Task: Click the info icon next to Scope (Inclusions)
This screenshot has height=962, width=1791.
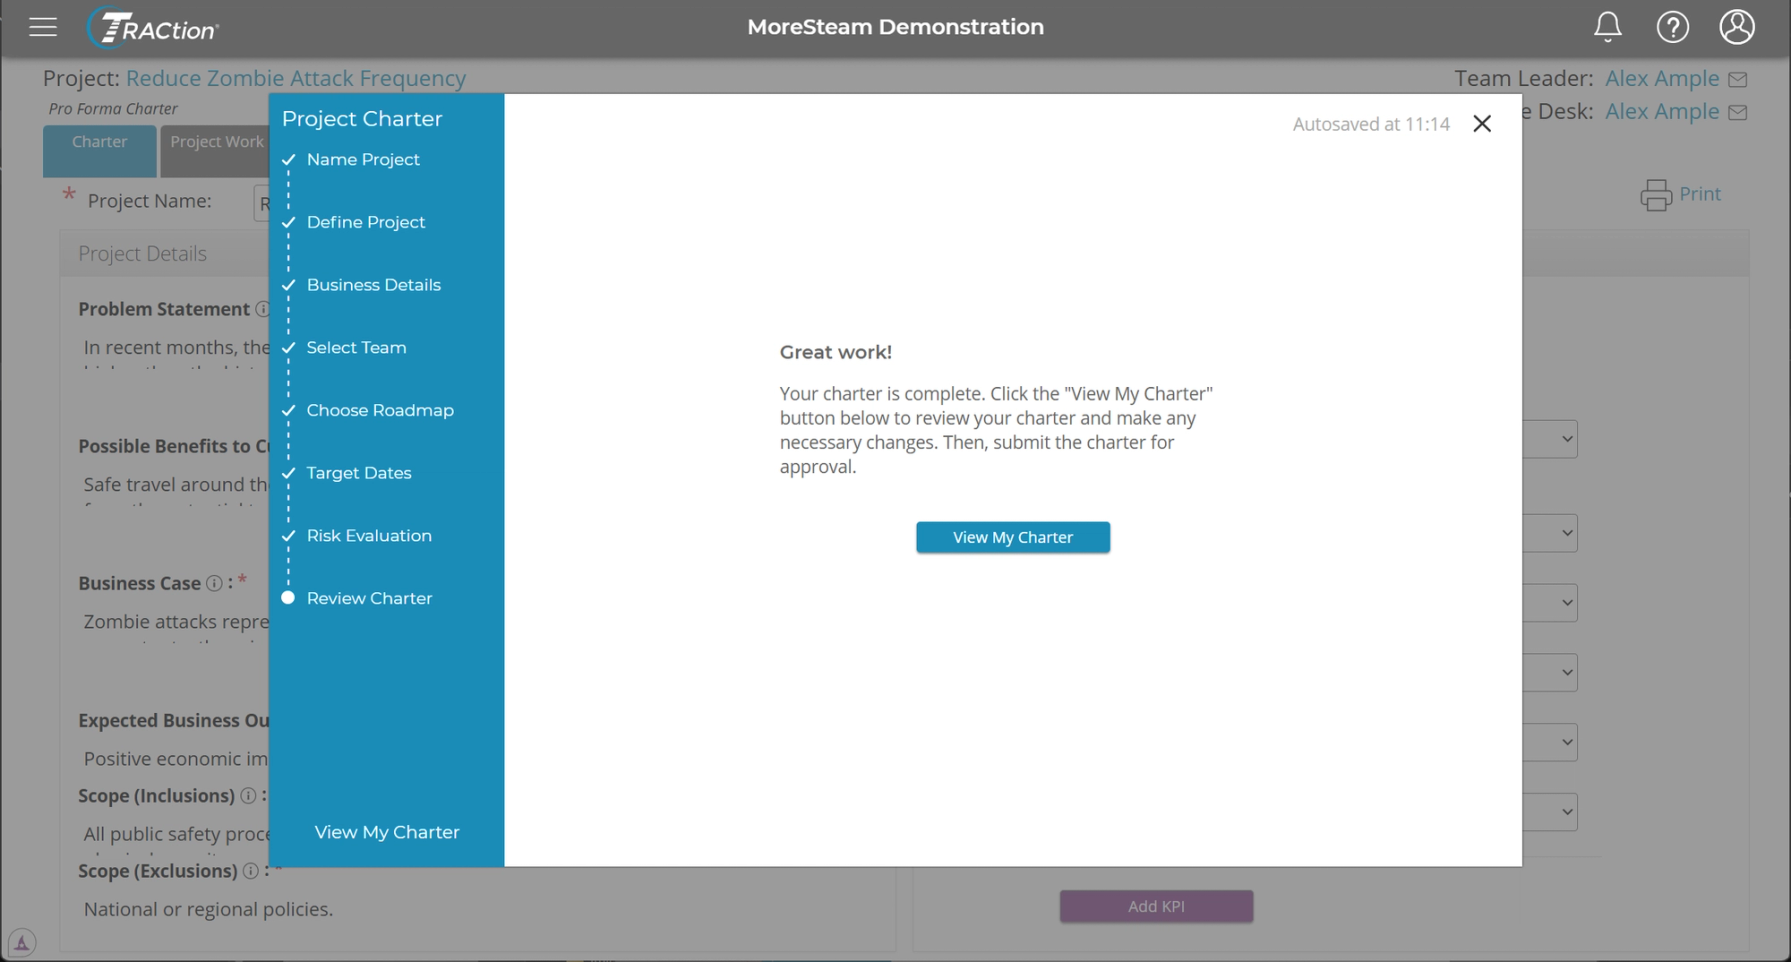Action: (248, 796)
